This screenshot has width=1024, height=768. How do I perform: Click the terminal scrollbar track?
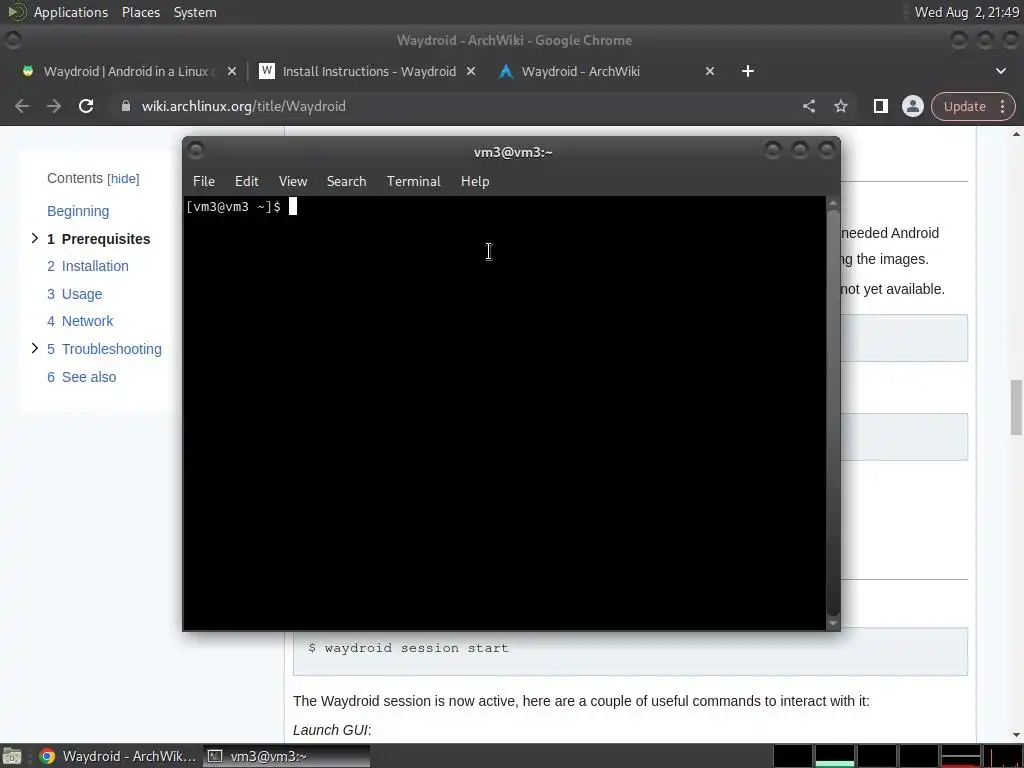tap(833, 413)
